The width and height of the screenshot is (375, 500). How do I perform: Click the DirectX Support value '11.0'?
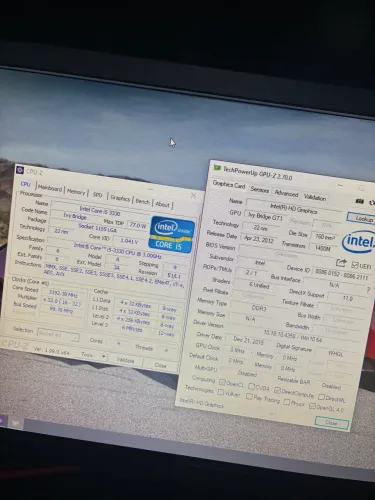348,298
